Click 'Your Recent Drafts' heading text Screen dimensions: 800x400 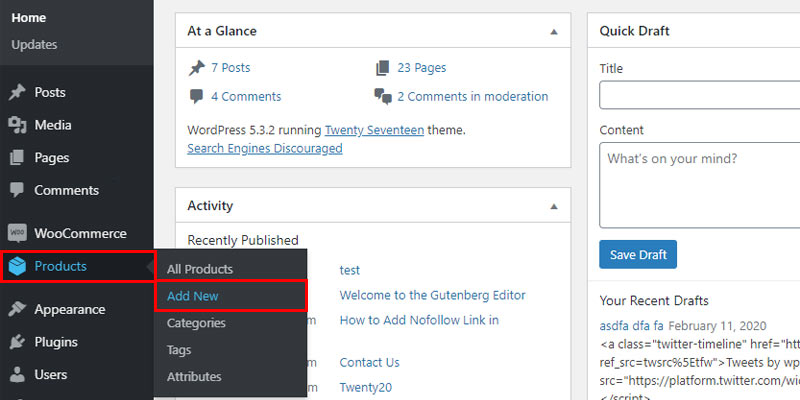click(x=654, y=301)
